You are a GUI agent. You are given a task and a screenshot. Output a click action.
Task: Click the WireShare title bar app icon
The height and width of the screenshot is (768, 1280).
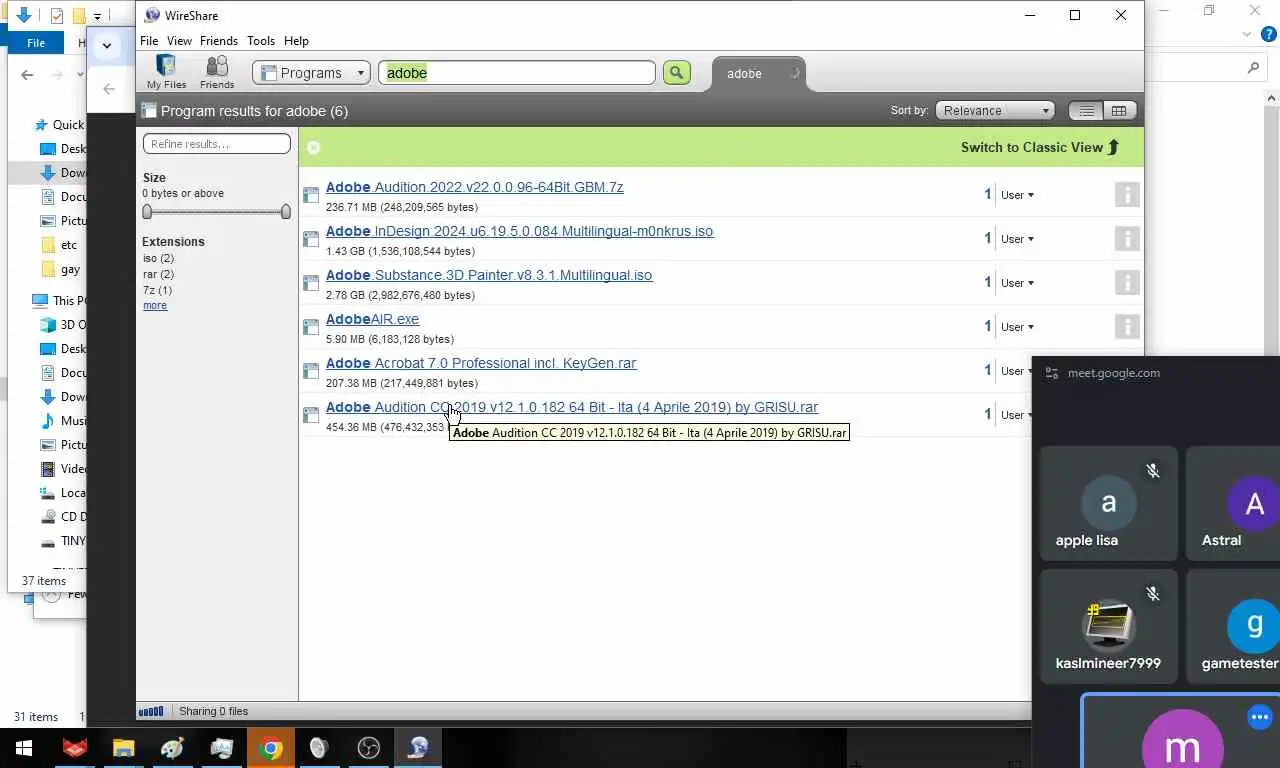152,15
